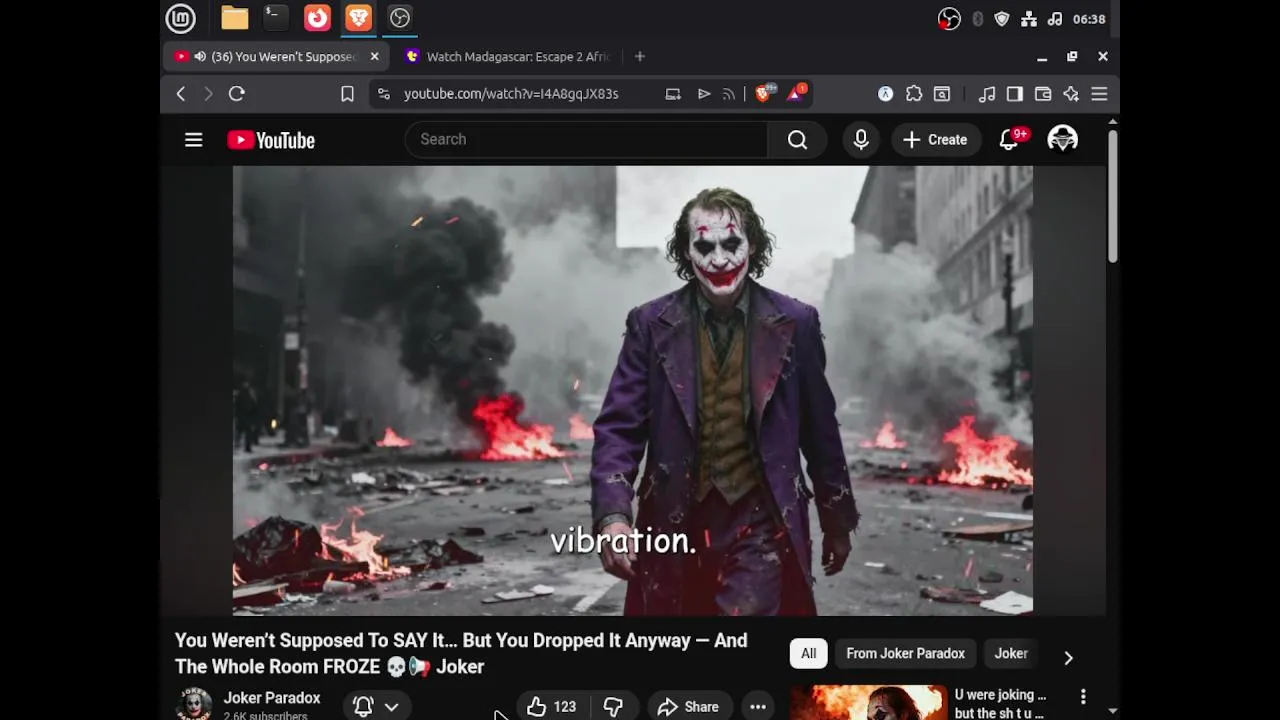Image resolution: width=1280 pixels, height=720 pixels.
Task: Add video to Brave Playlist icon
Action: [704, 94]
